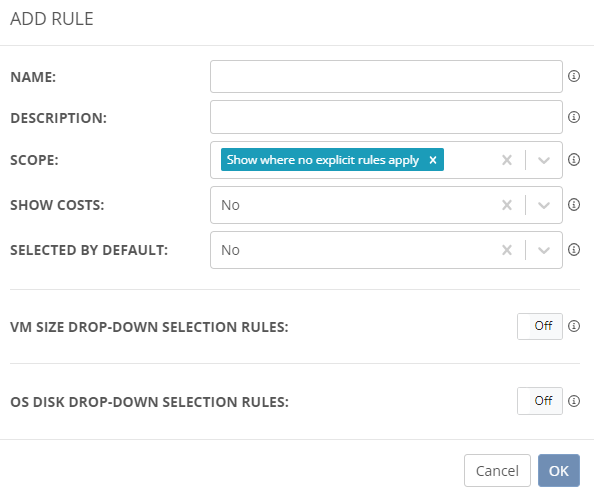Click info icon for VM Size rules

coord(574,326)
